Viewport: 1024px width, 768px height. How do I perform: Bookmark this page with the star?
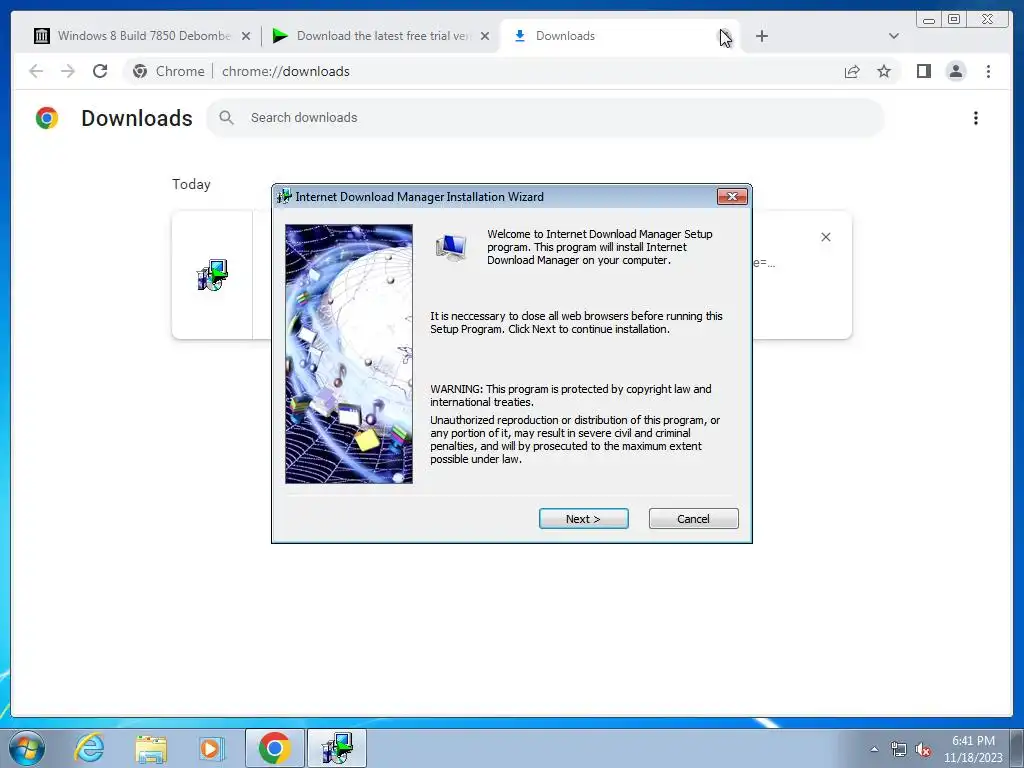tap(884, 71)
